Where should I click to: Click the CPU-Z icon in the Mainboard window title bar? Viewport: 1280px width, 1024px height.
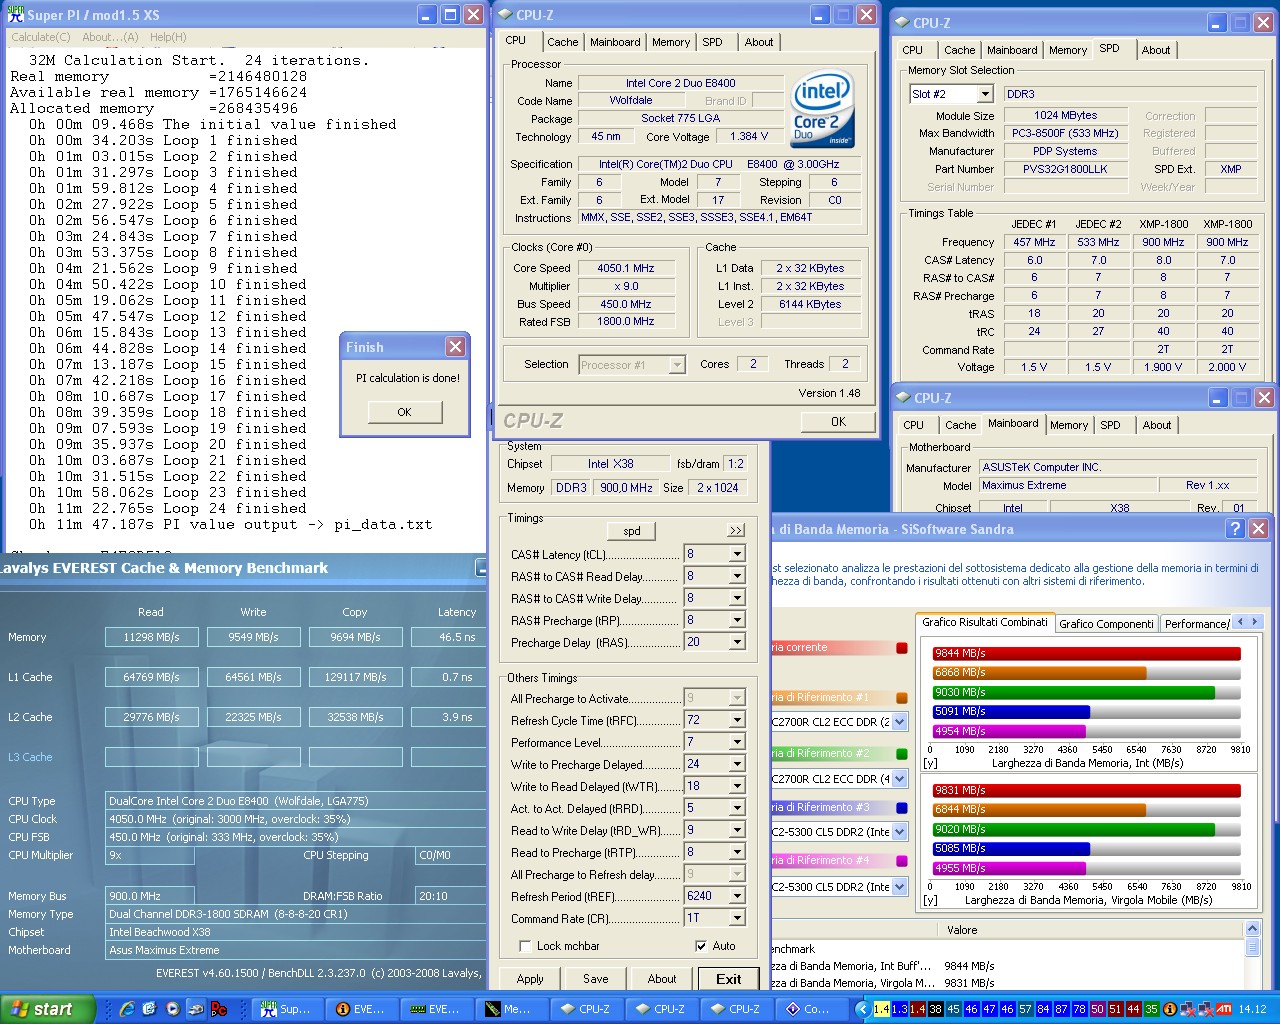coord(902,398)
